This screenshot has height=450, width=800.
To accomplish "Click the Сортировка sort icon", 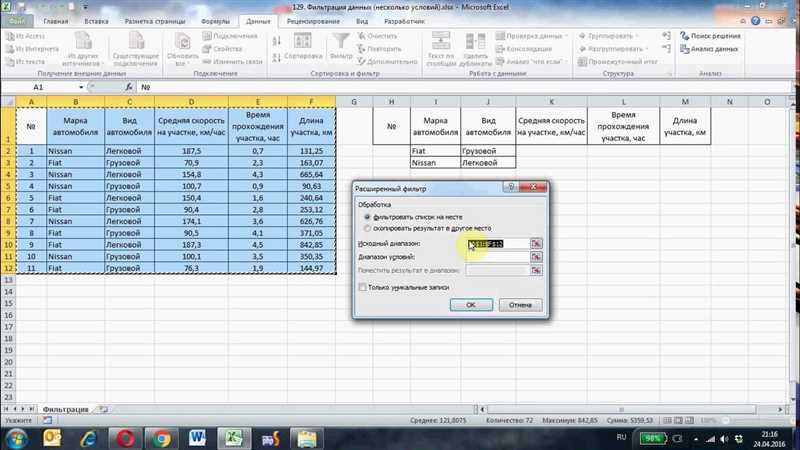I will (x=303, y=41).
